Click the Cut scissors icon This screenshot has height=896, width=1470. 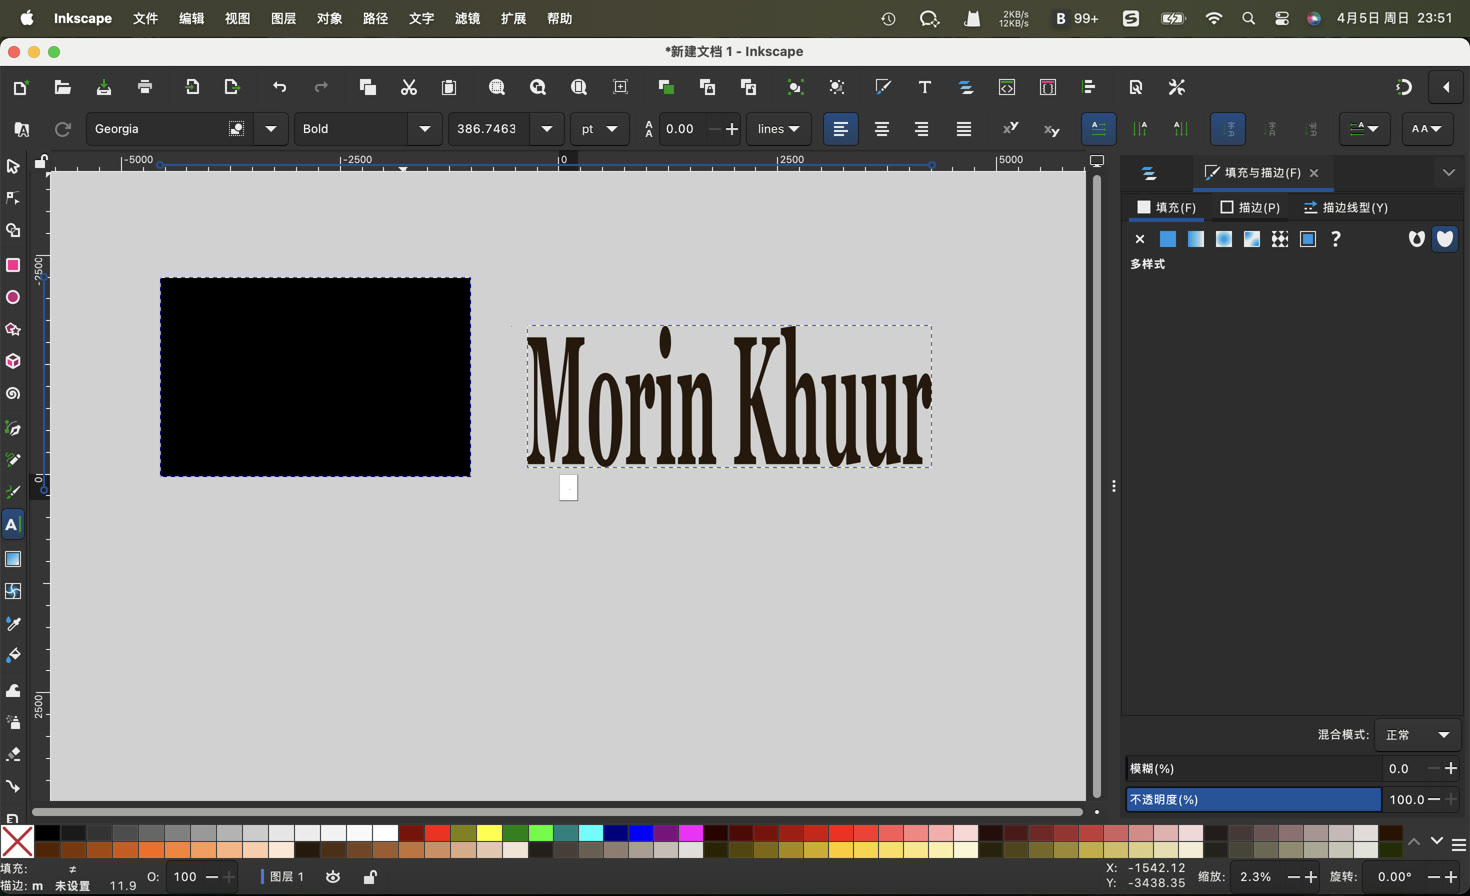408,87
